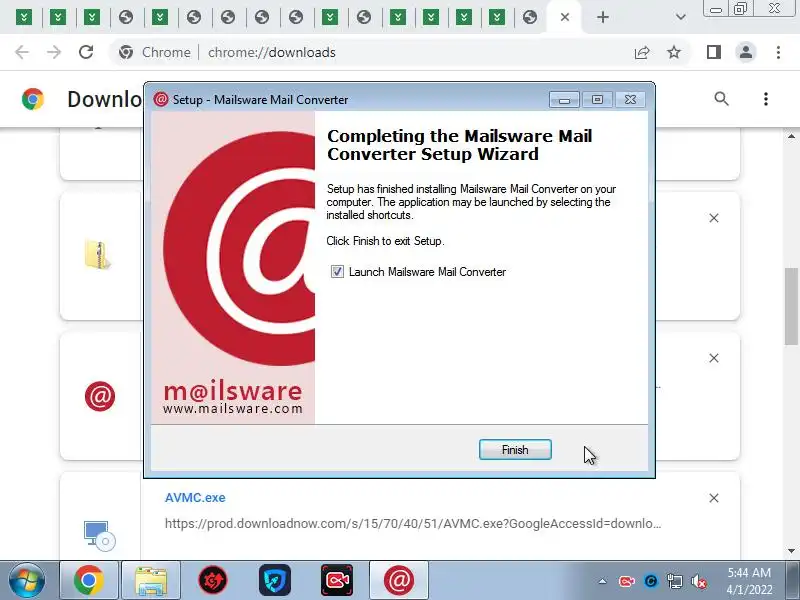Click the zipped folder file icon

click(x=97, y=255)
